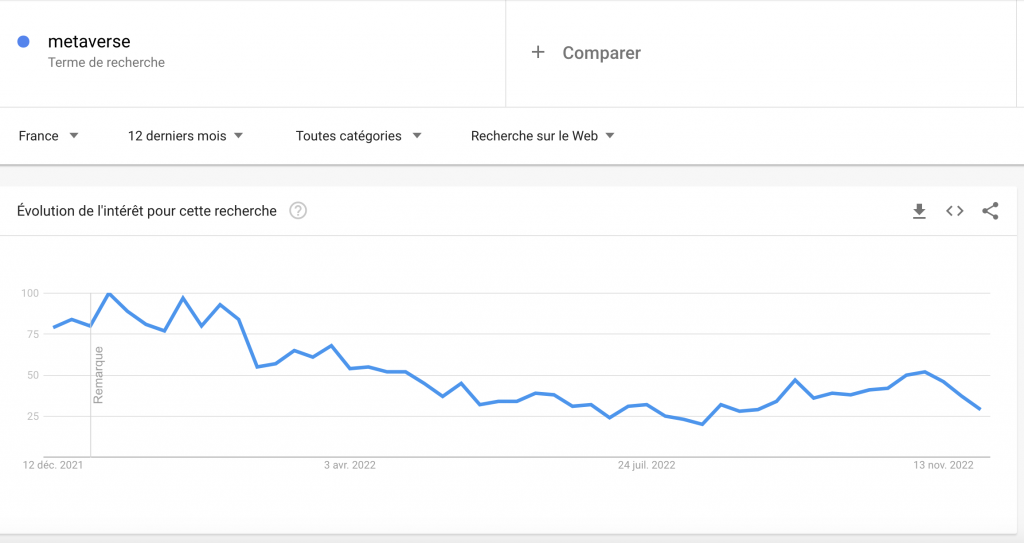This screenshot has width=1024, height=543.
Task: Click the plus icon beside Comparer
Action: tap(538, 52)
